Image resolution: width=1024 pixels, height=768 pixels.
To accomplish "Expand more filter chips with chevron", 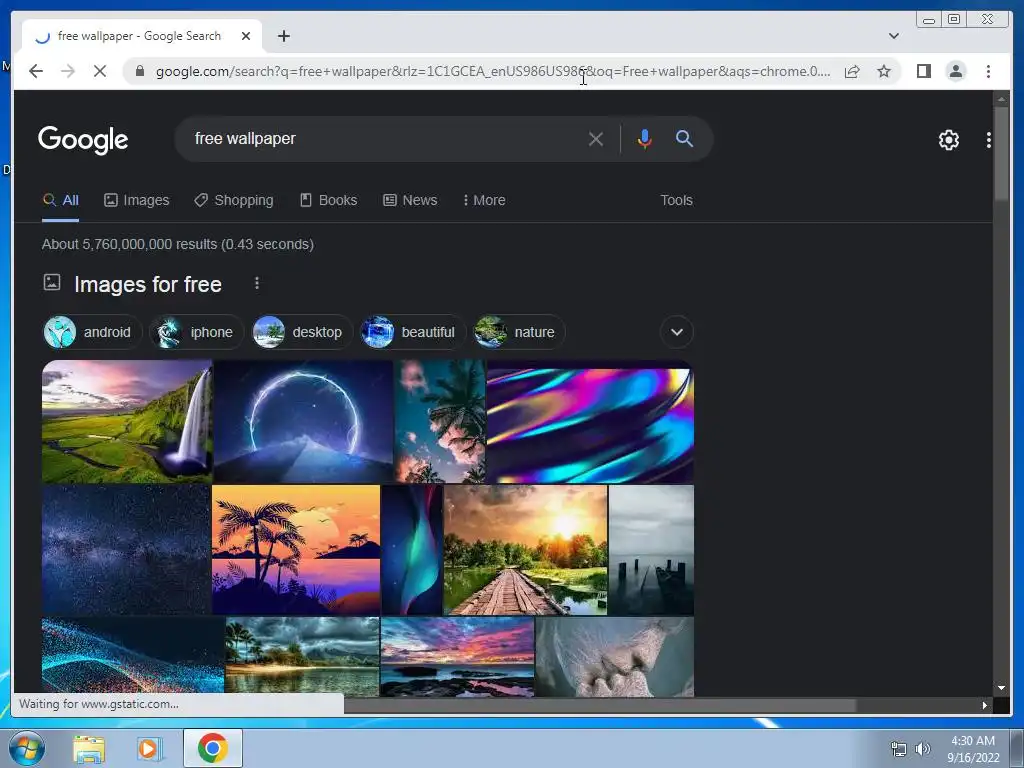I will (677, 332).
